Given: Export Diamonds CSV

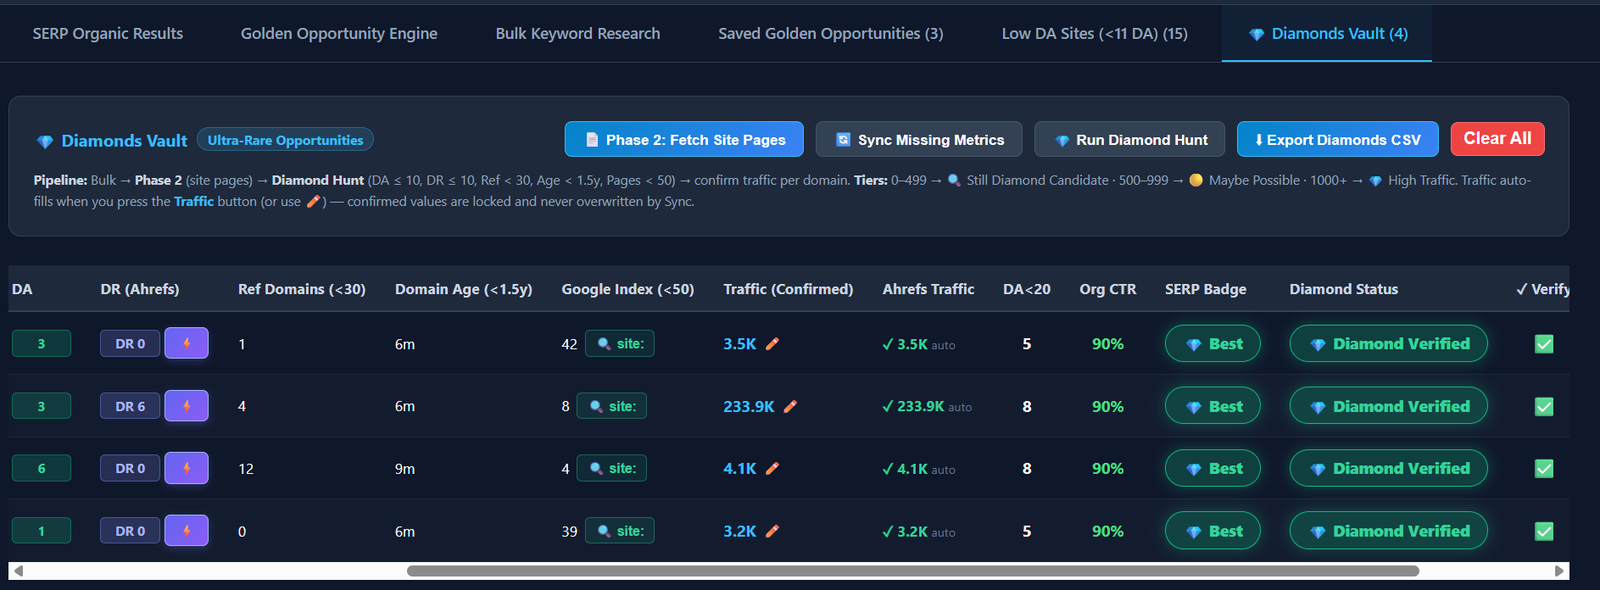Looking at the screenshot, I should tap(1338, 140).
